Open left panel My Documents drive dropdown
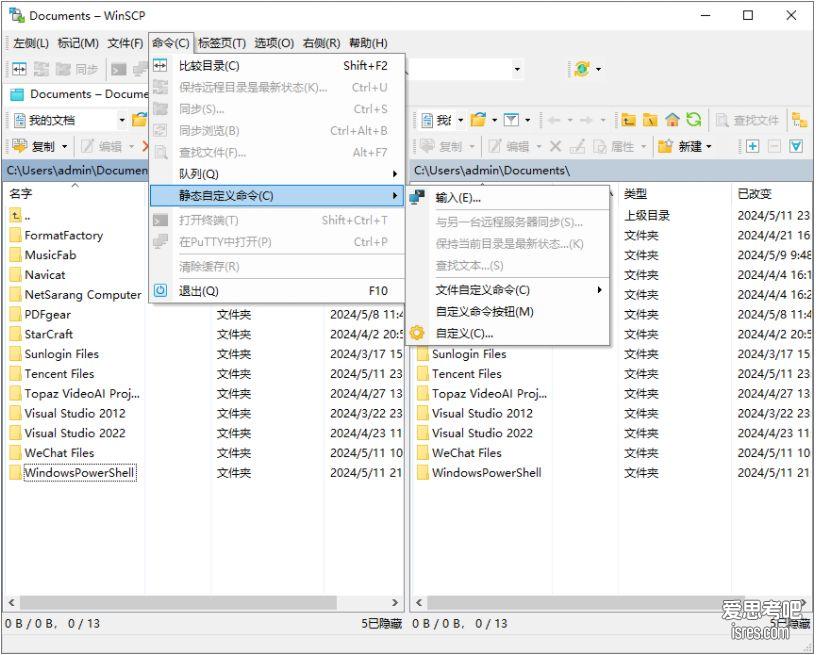This screenshot has width=816, height=655. (122, 120)
